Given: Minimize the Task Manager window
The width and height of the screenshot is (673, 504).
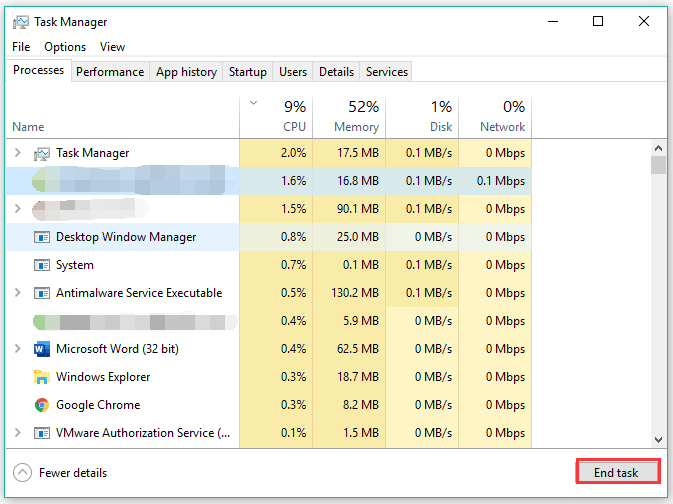Looking at the screenshot, I should point(553,21).
